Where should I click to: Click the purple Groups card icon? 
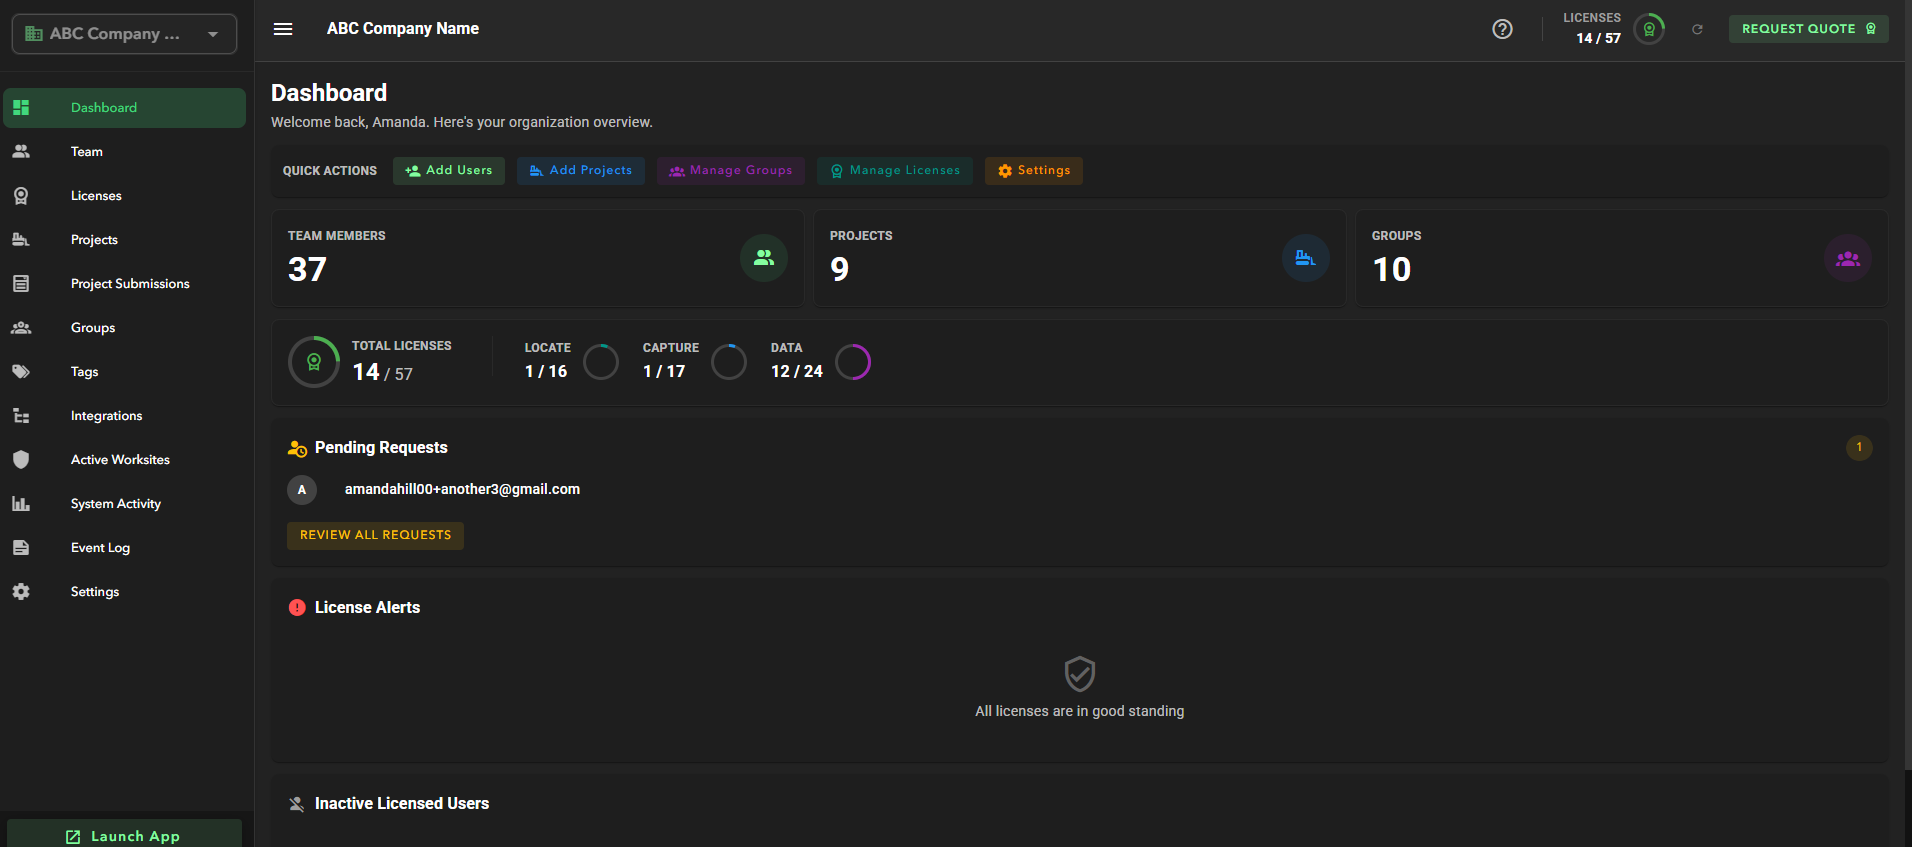click(1847, 258)
